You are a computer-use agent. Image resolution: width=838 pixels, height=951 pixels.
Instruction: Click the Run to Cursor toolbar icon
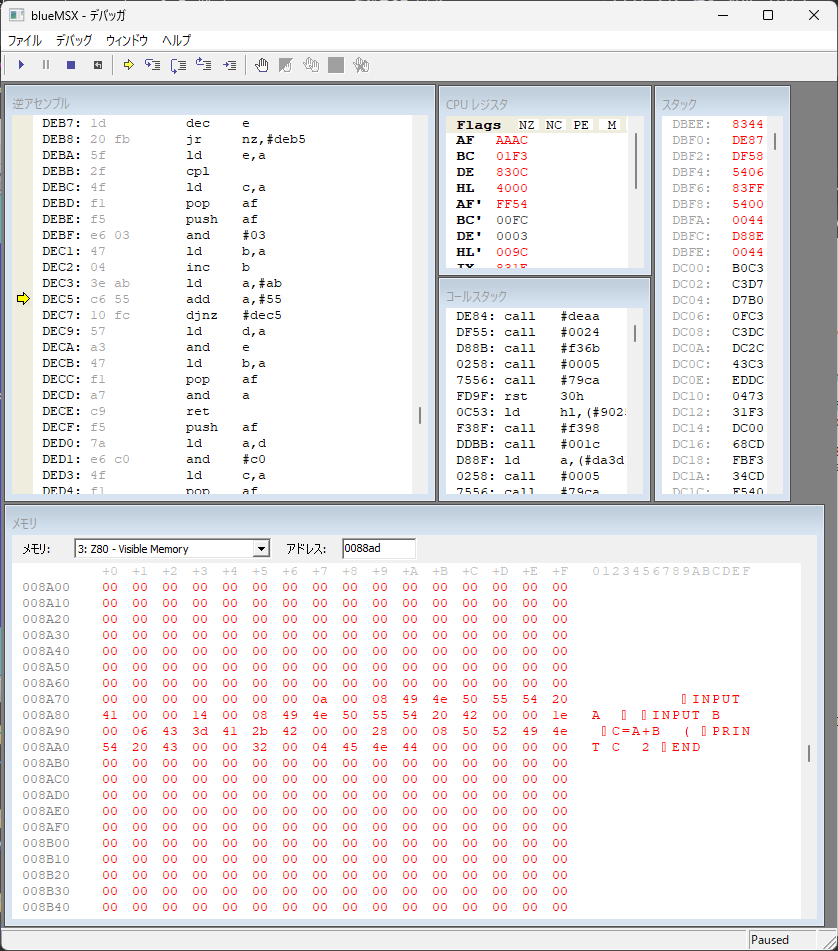229,65
